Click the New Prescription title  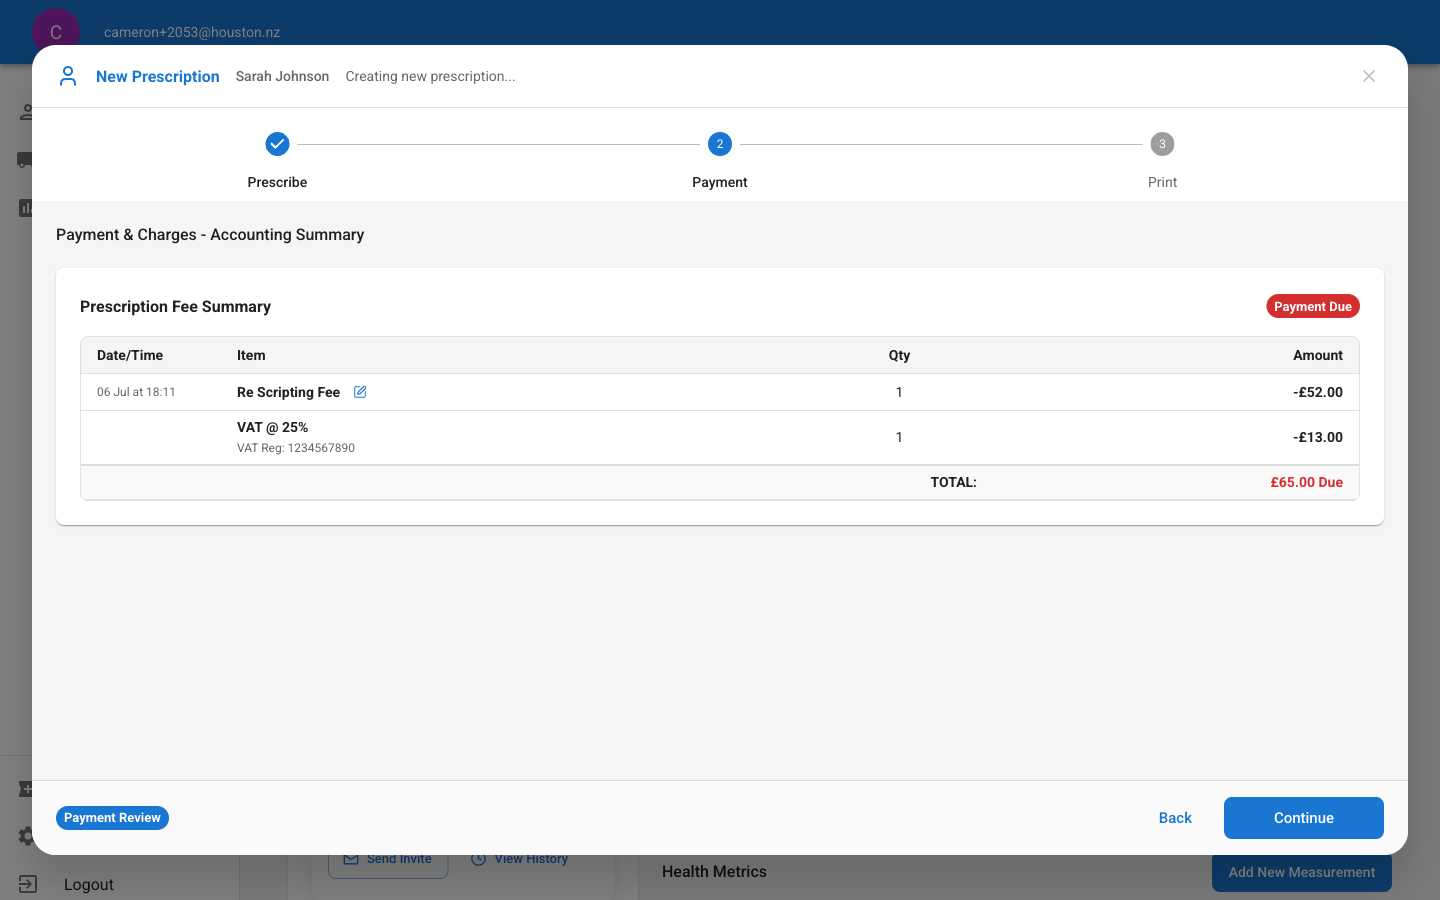pyautogui.click(x=158, y=76)
